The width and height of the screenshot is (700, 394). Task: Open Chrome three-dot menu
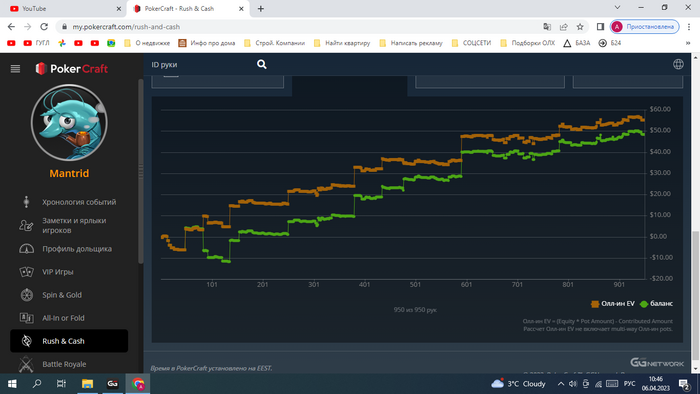[689, 27]
